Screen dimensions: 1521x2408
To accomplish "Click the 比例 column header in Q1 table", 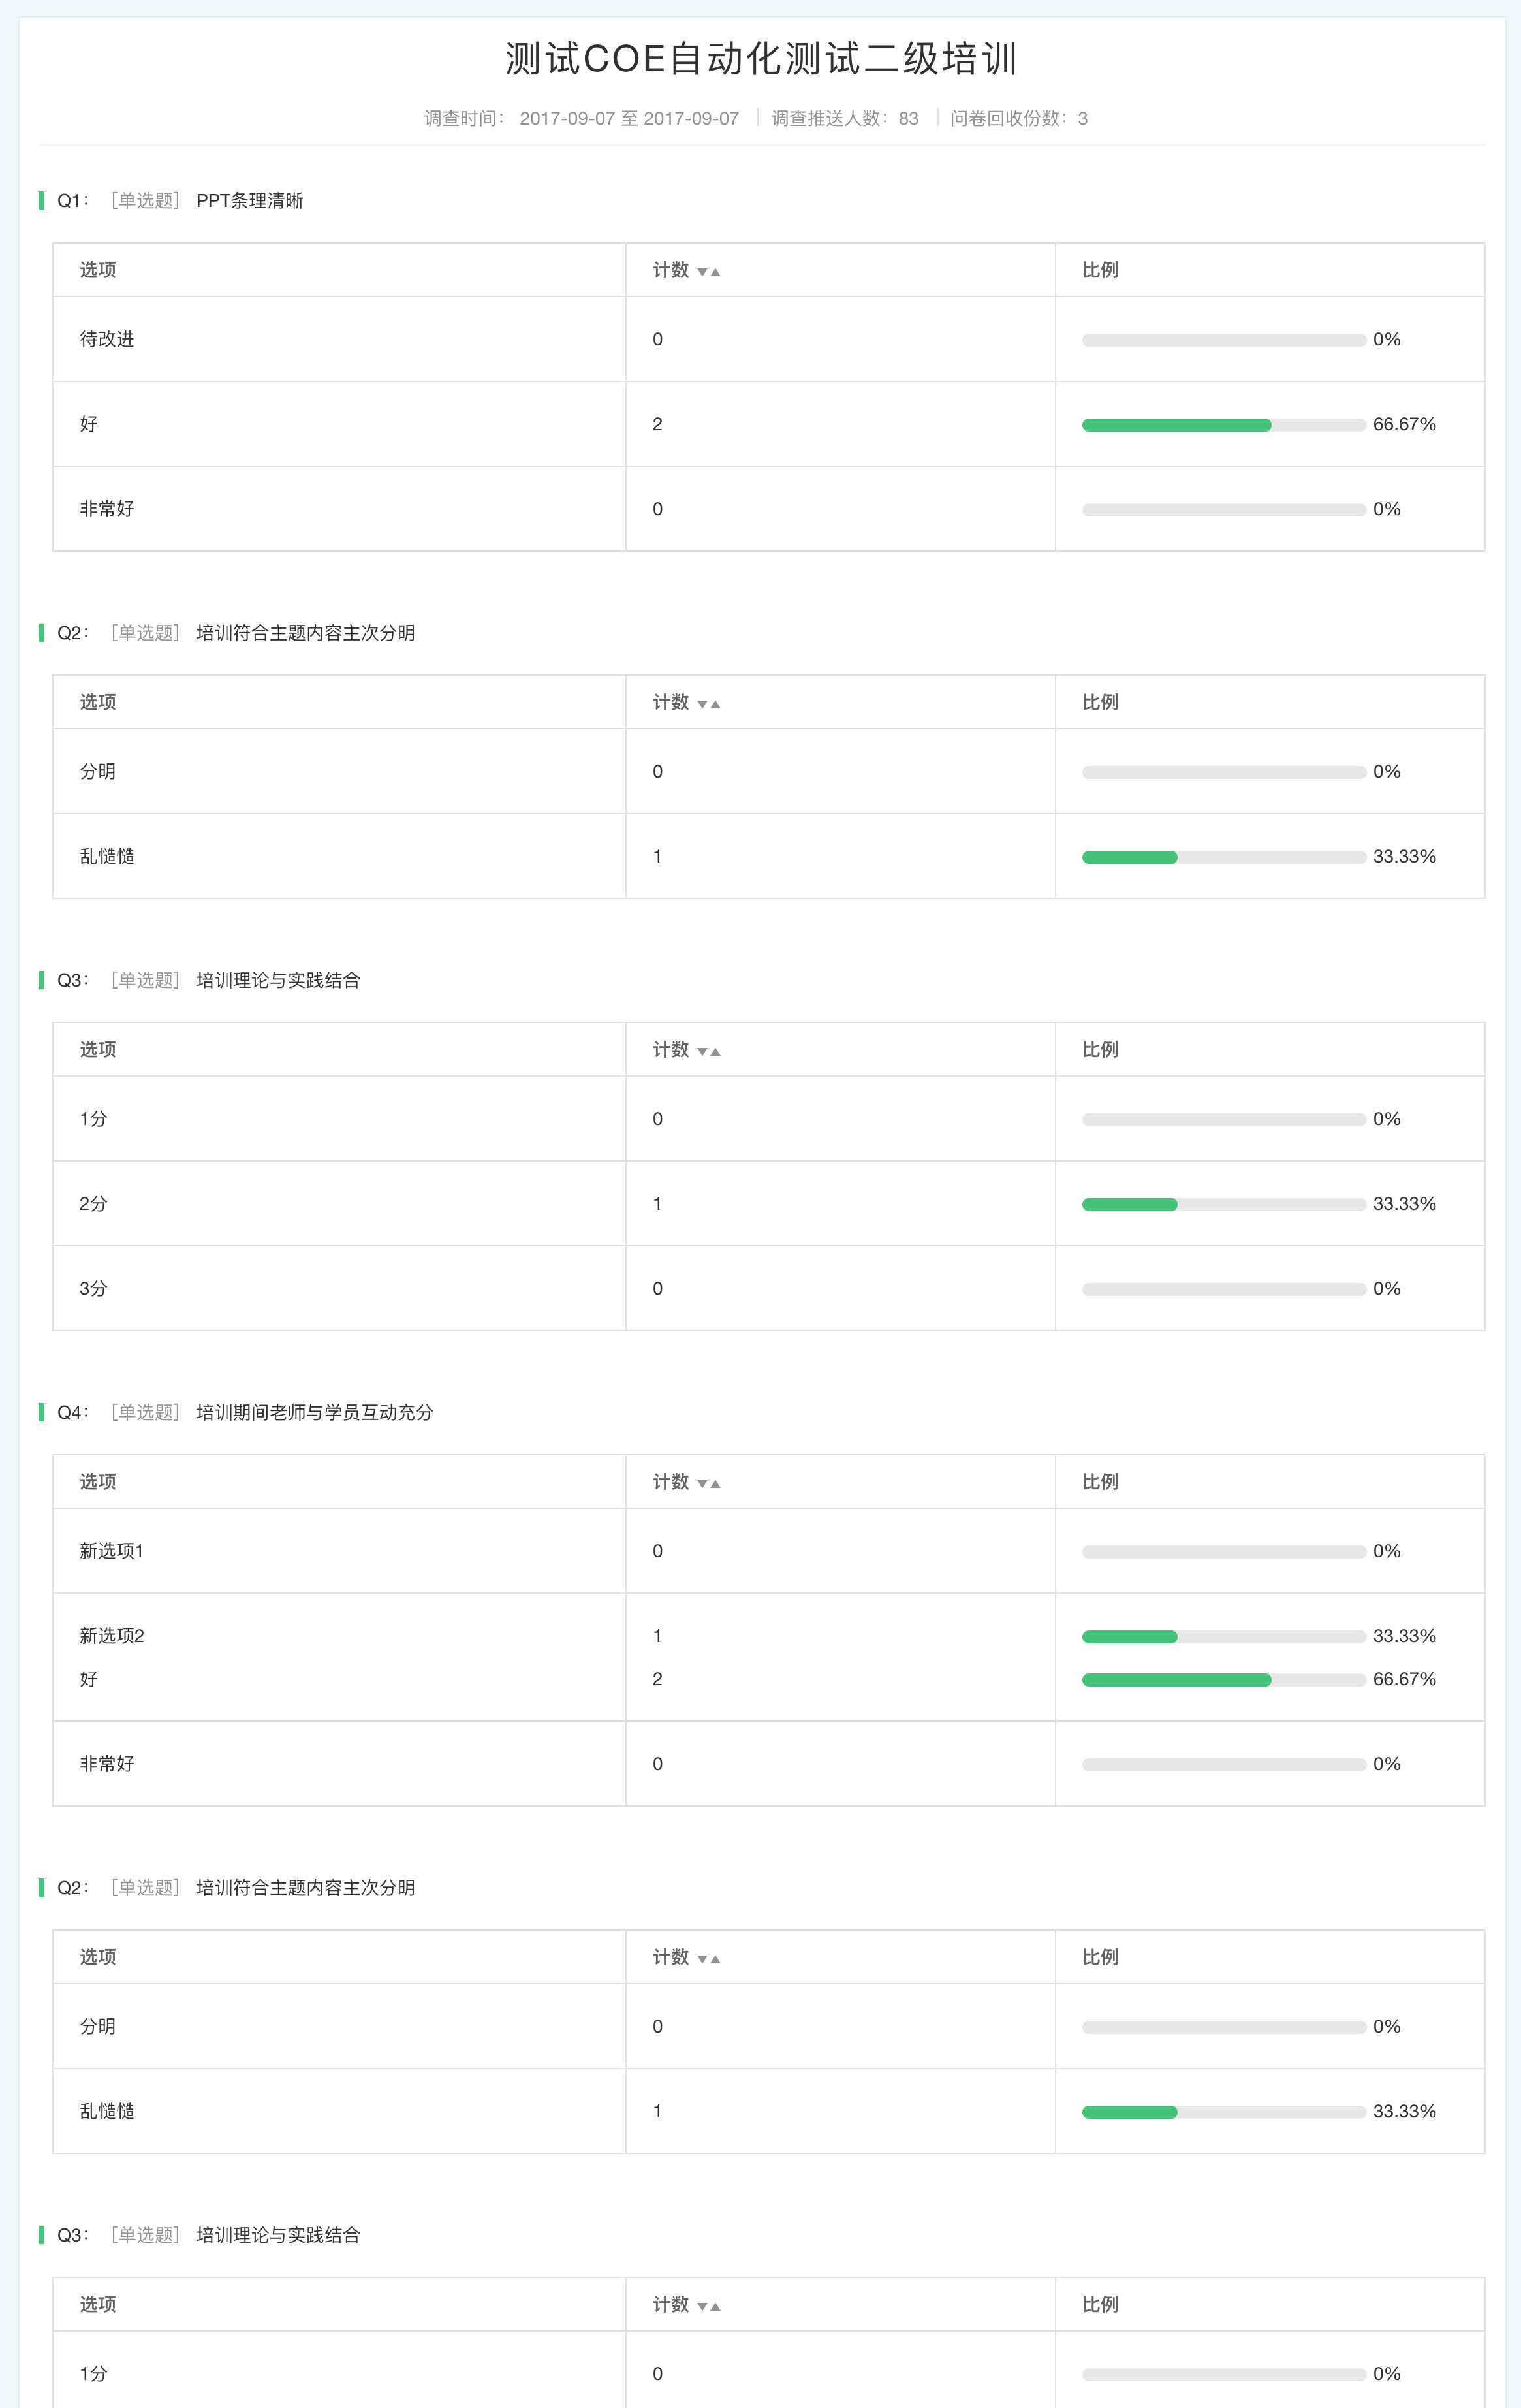I will [1100, 270].
